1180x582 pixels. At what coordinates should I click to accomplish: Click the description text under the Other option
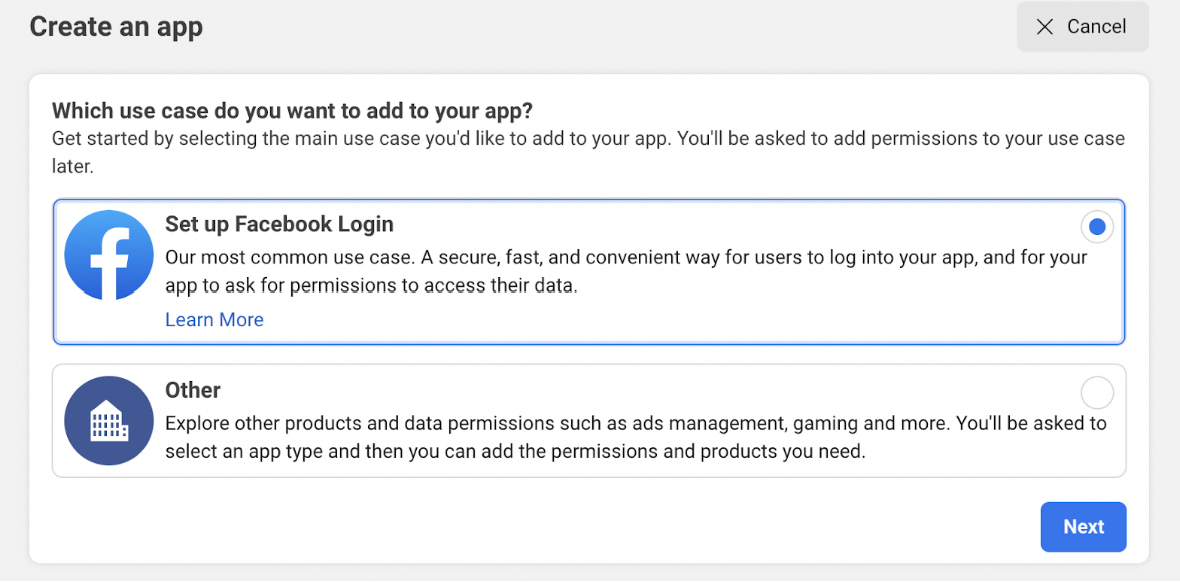(x=636, y=438)
